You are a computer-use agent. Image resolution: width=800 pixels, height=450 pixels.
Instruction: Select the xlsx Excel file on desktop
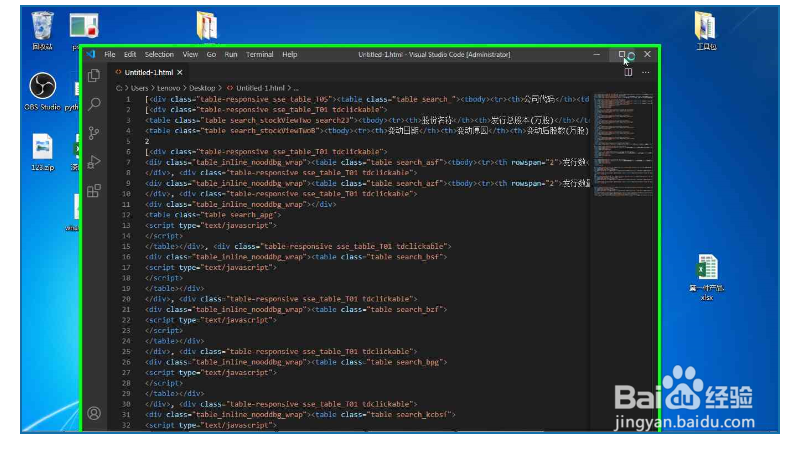[x=707, y=277]
